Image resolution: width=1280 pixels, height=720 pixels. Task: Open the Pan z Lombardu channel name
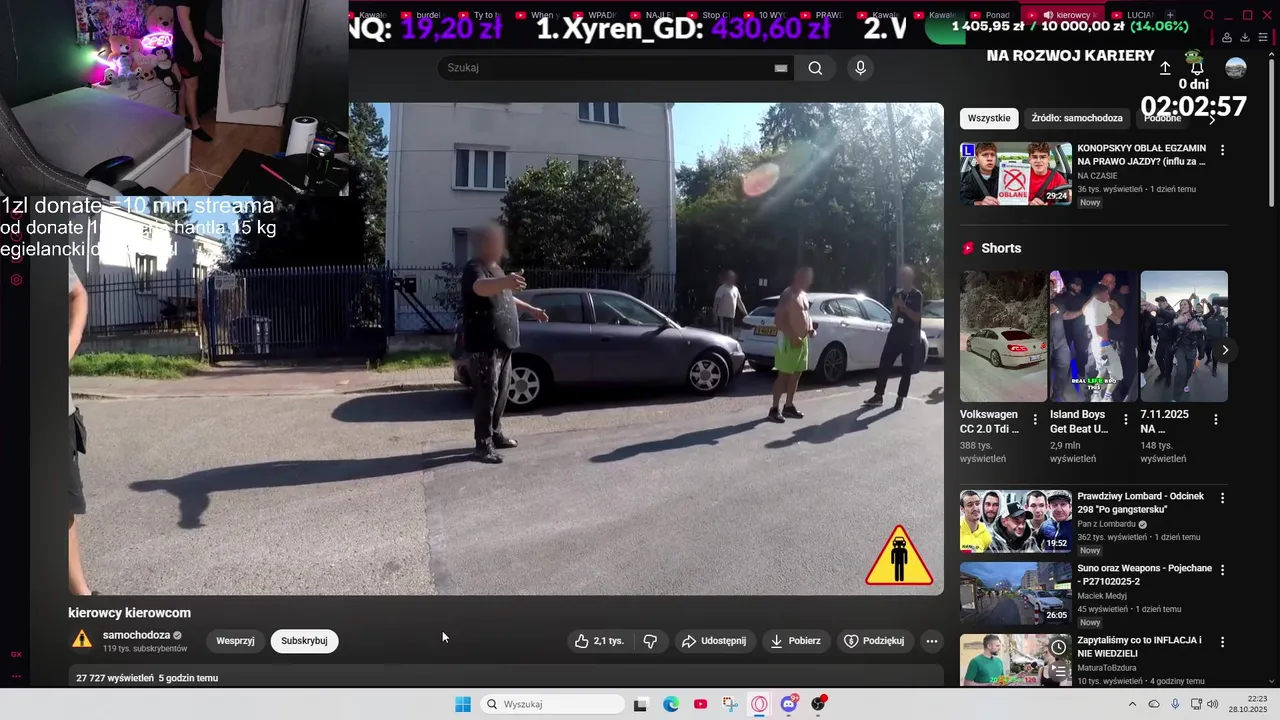tap(1106, 524)
